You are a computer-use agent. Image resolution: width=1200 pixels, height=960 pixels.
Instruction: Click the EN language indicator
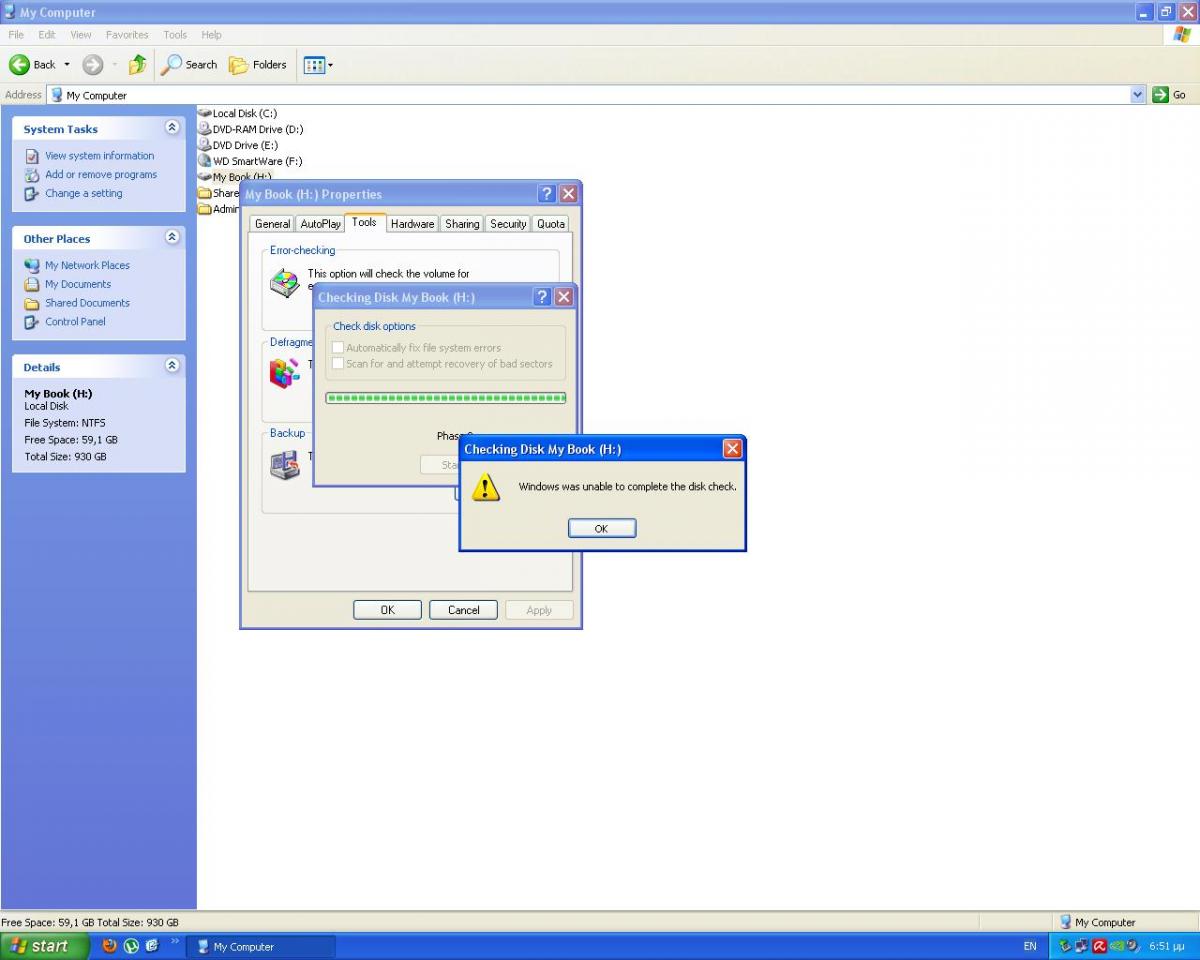click(1030, 946)
